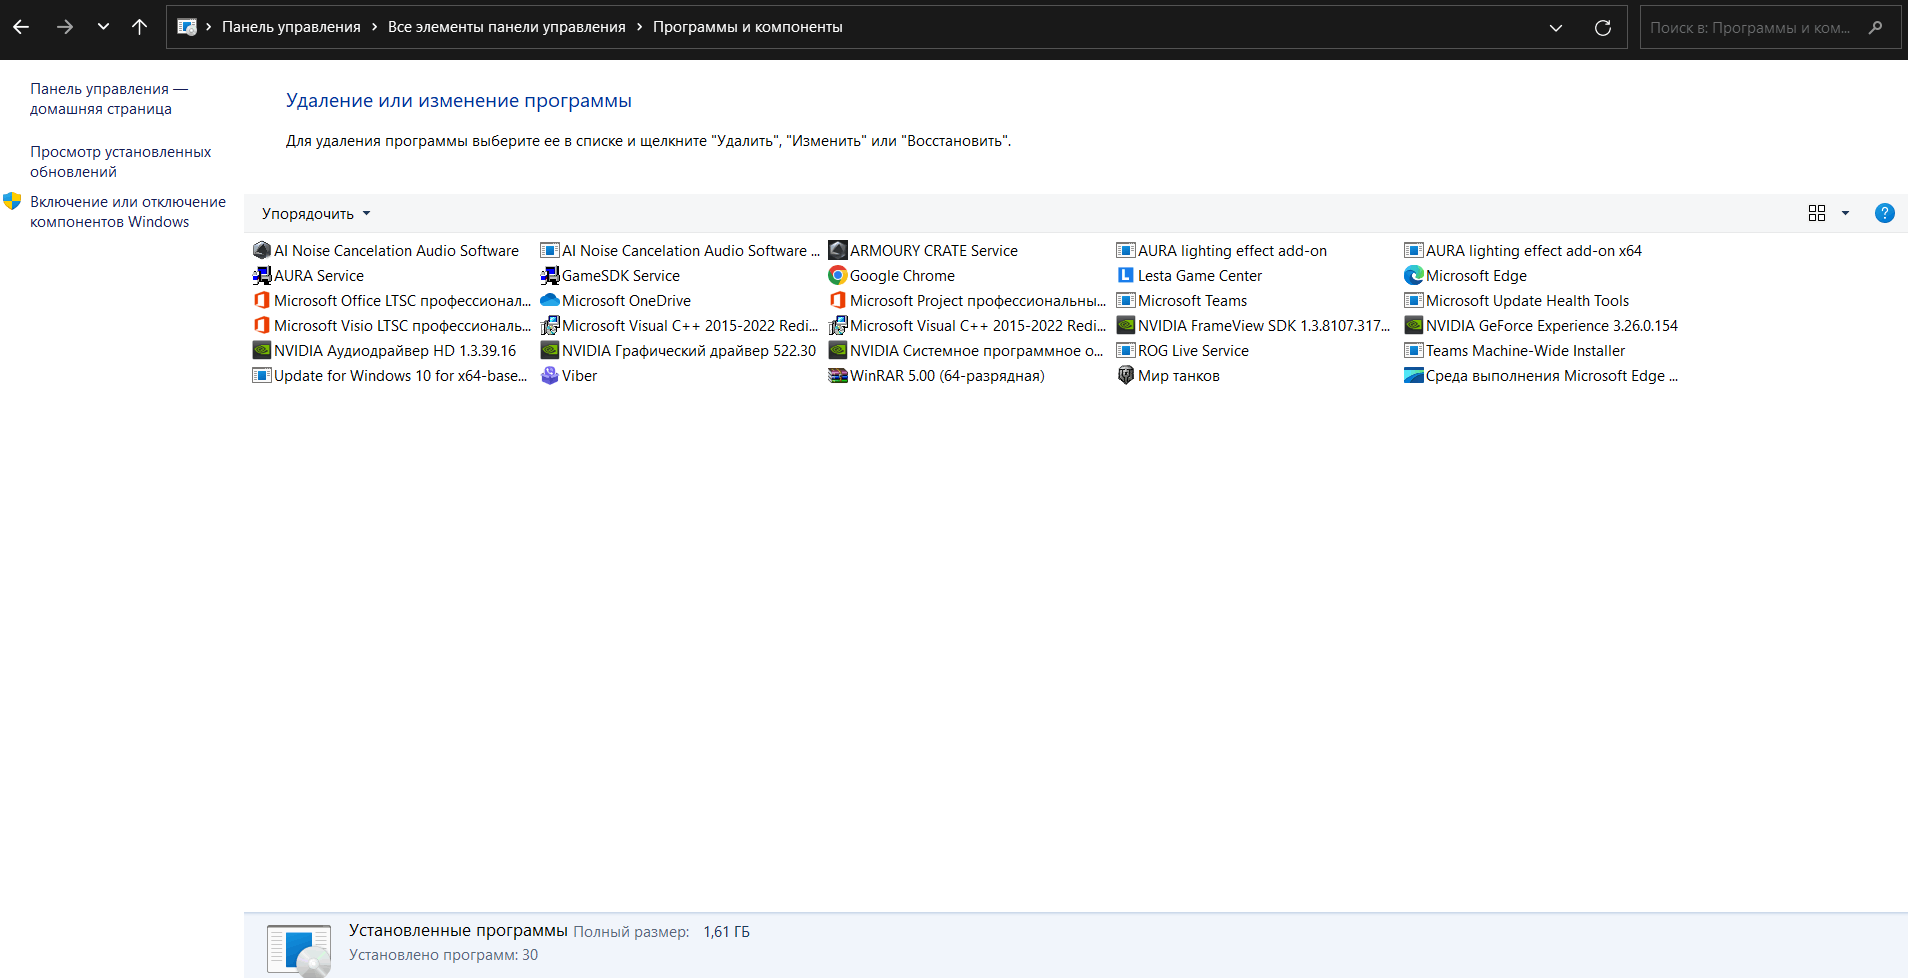Click the Microsoft Office LTSC icon
Screen dimensions: 1908x978
click(x=262, y=301)
